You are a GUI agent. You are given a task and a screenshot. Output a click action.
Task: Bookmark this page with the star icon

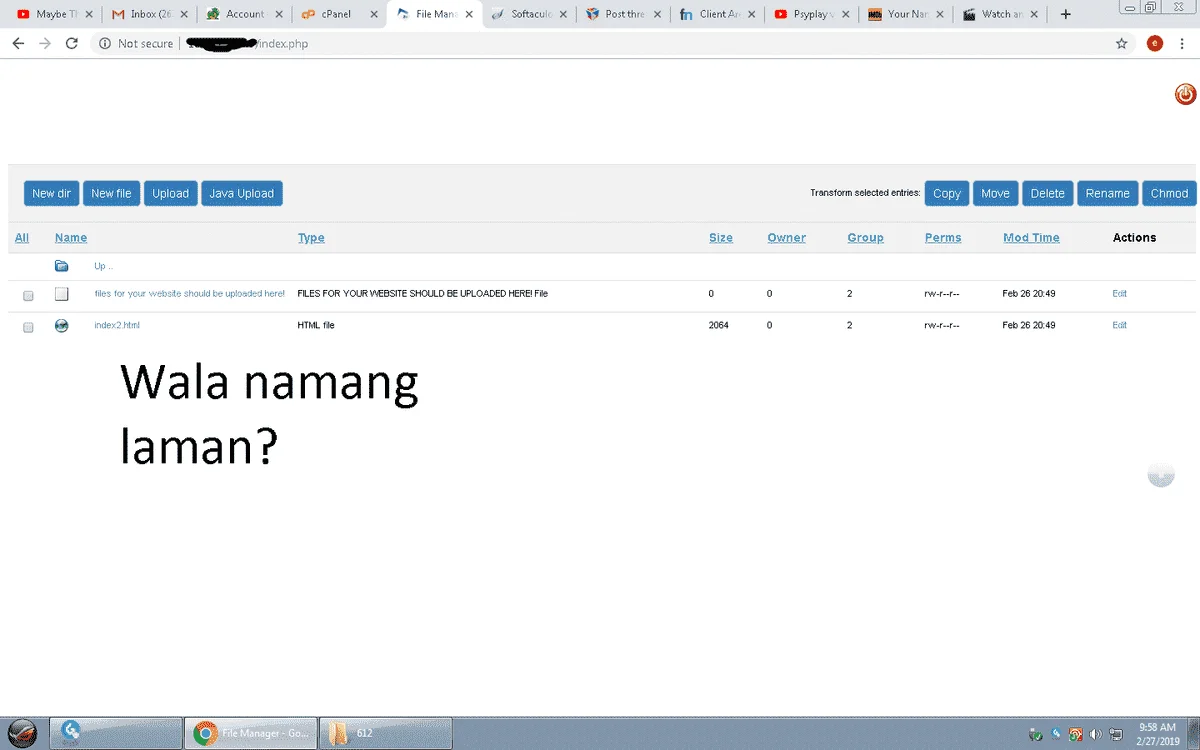tap(1121, 44)
